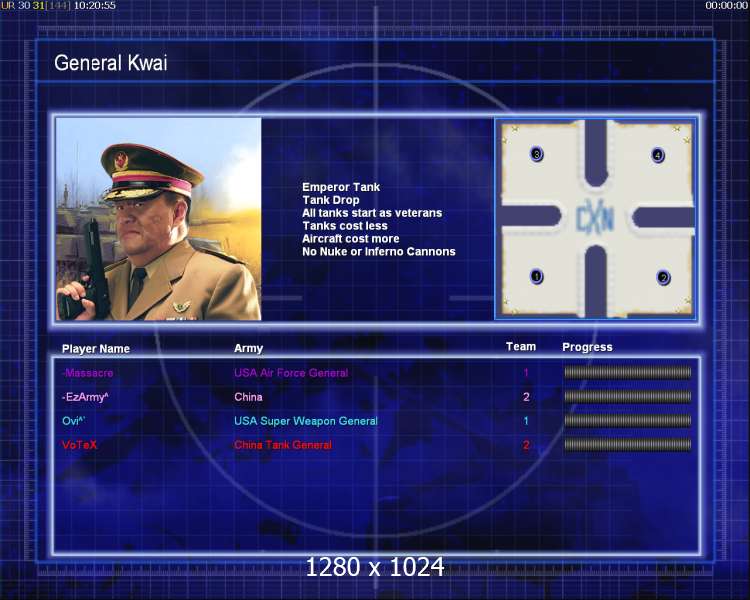The image size is (750, 600).
Task: Click the Army column header
Action: tap(248, 348)
